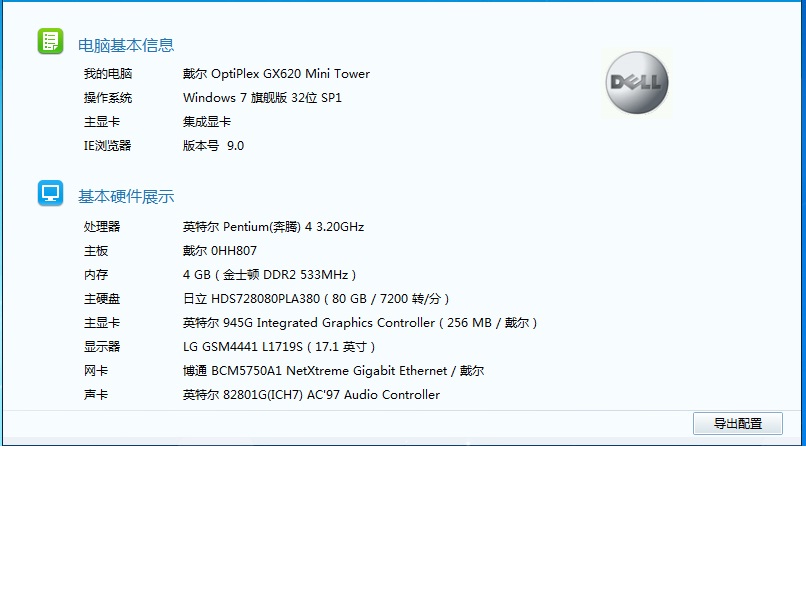Click the 版本号 9.0 value
806x614 pixels.
coord(213,146)
